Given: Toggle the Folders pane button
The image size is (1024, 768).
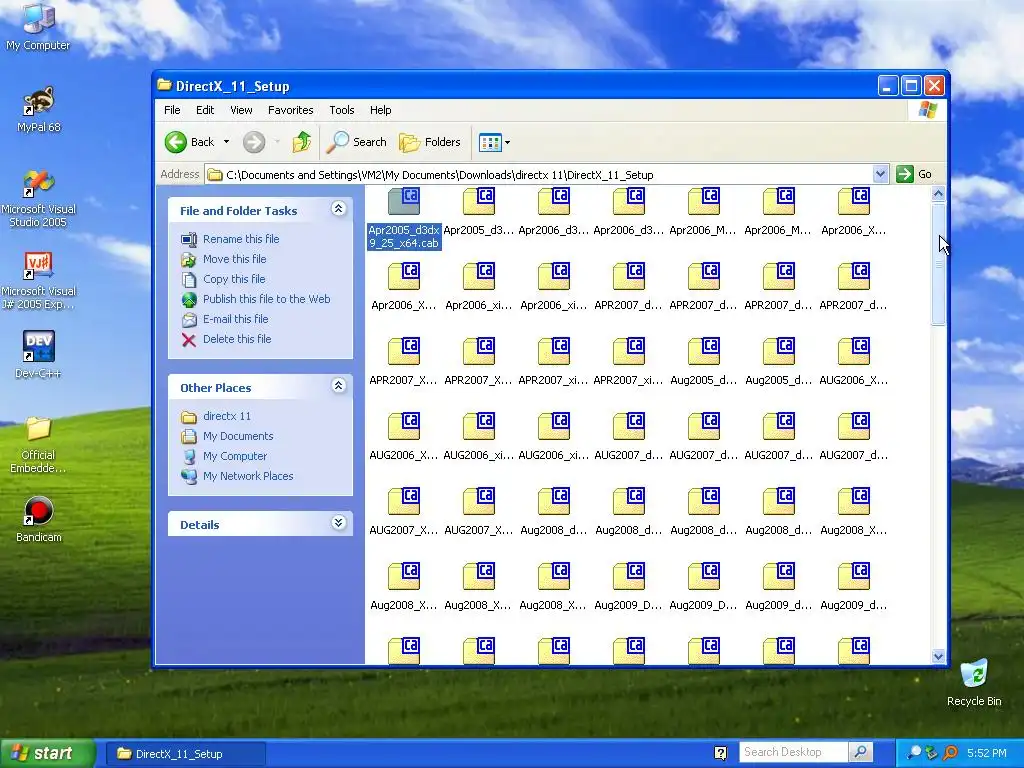Looking at the screenshot, I should point(430,142).
